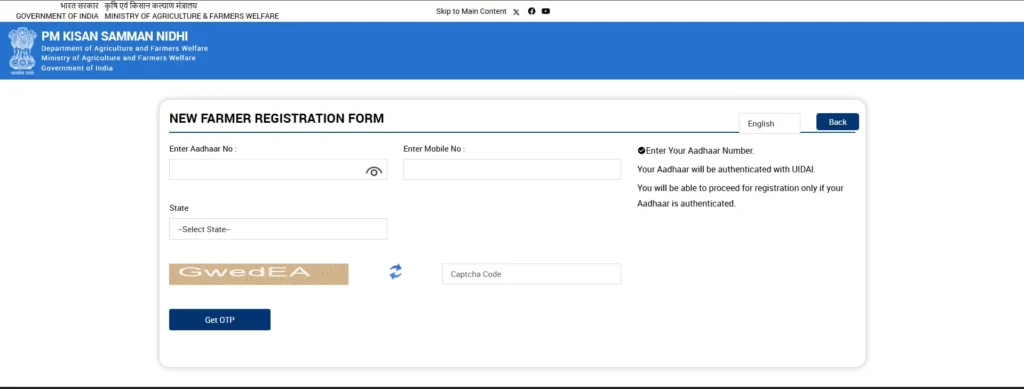Click Ministry of Agriculture & Farmers Welfare top text
Screen dimensions: 1024x389
tap(191, 16)
